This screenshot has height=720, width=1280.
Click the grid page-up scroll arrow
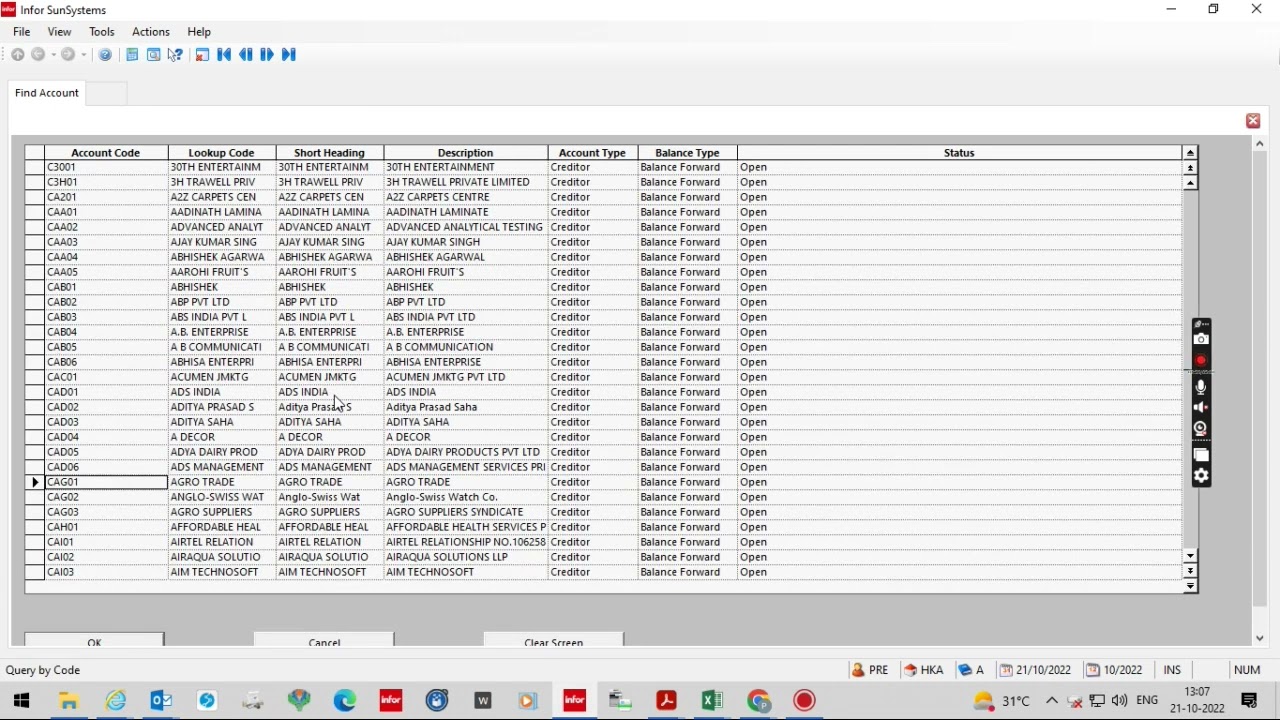coord(1191,168)
